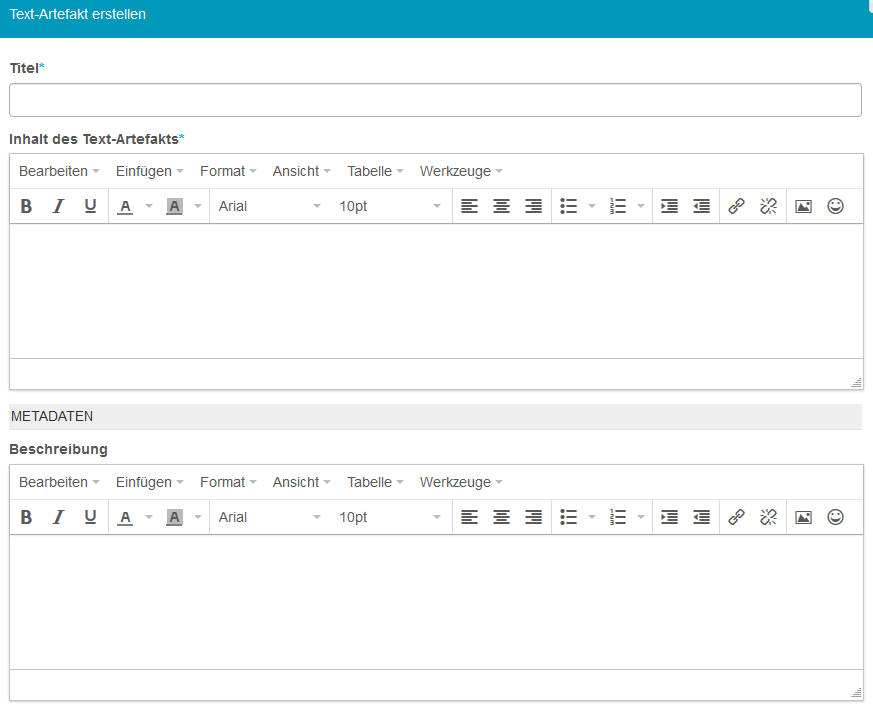Insert bullet list in the Inhalt editor
The width and height of the screenshot is (873, 708).
(569, 206)
